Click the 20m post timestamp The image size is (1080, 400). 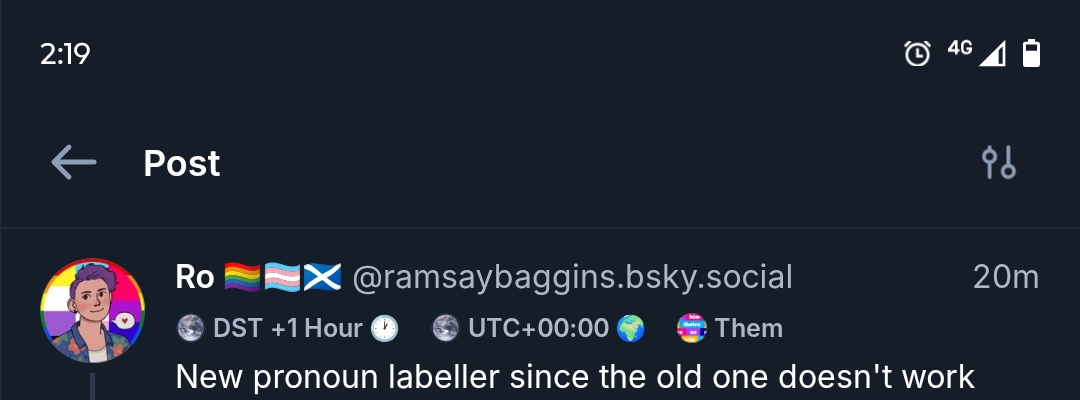[1005, 277]
